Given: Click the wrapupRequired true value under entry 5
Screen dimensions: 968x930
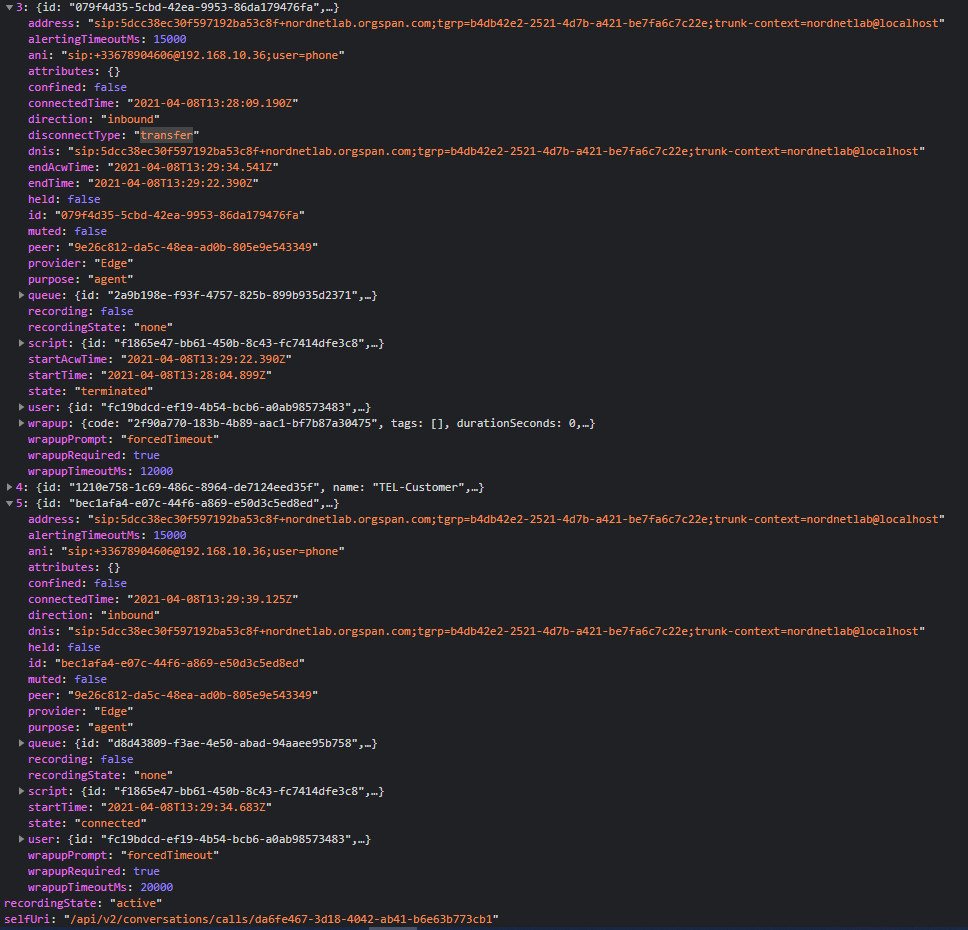Looking at the screenshot, I should [x=146, y=871].
